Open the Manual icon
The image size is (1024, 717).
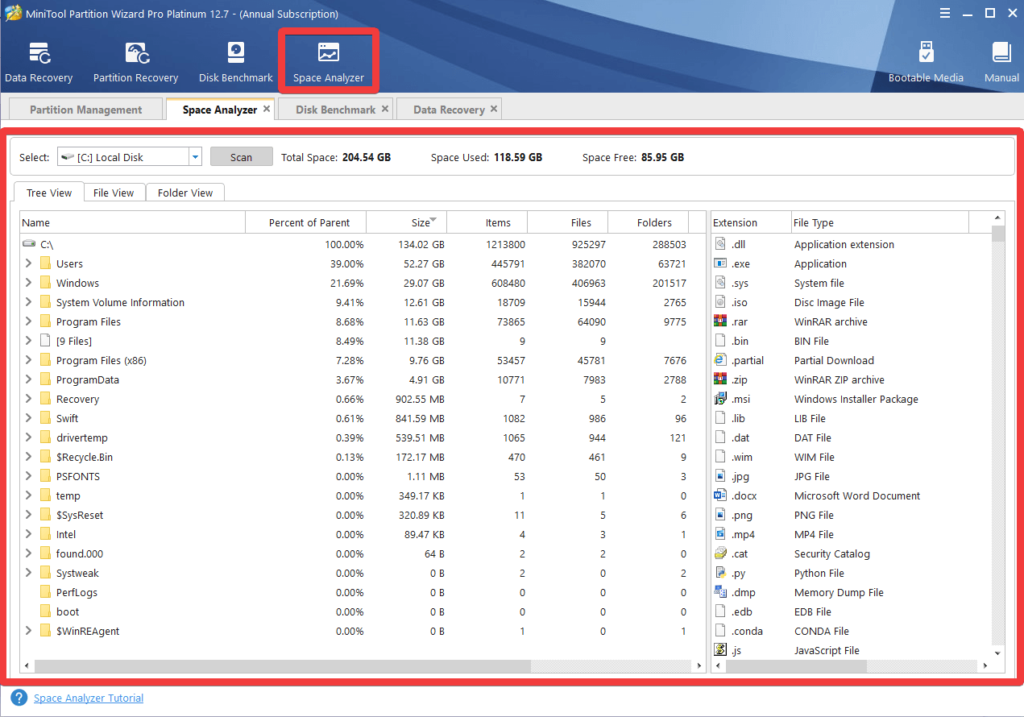click(x=1001, y=63)
